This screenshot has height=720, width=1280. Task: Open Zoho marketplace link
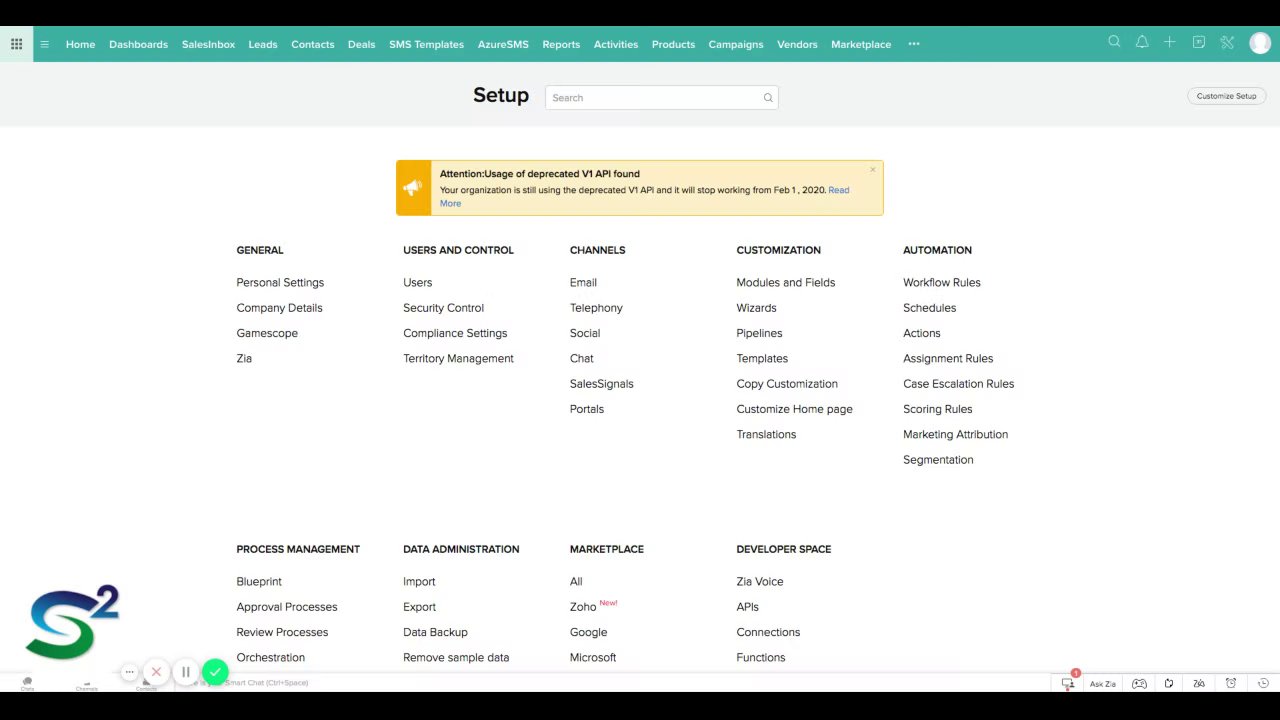tap(583, 607)
